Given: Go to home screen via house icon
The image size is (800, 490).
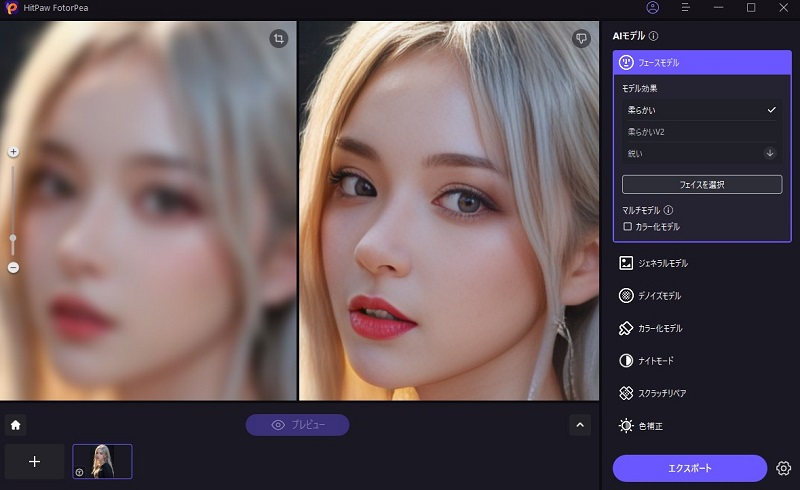Looking at the screenshot, I should pos(15,425).
